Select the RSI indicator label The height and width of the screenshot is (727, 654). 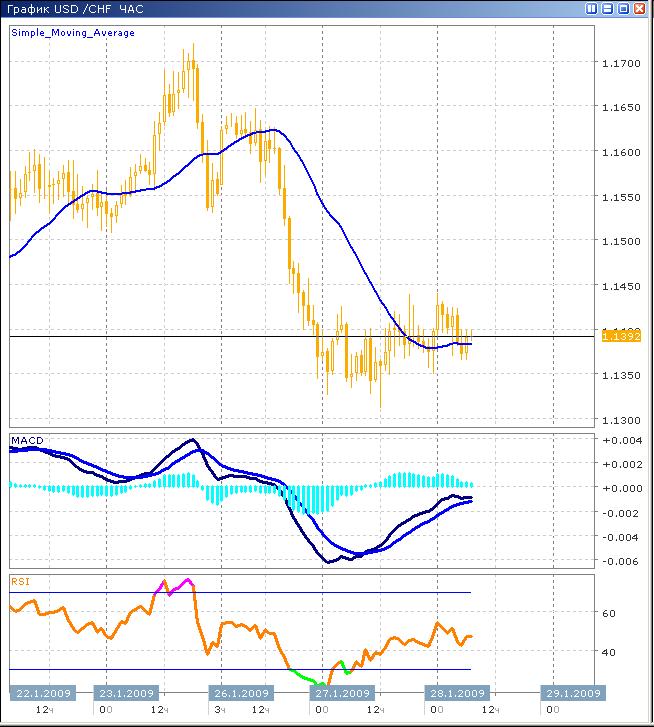pyautogui.click(x=20, y=580)
